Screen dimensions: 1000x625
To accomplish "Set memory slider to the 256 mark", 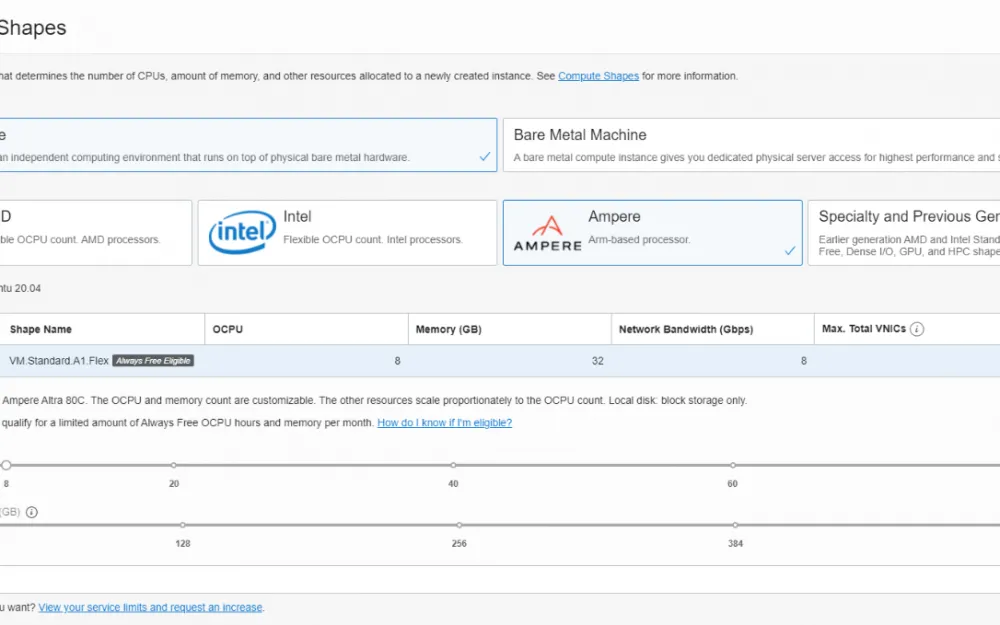I will (459, 525).
